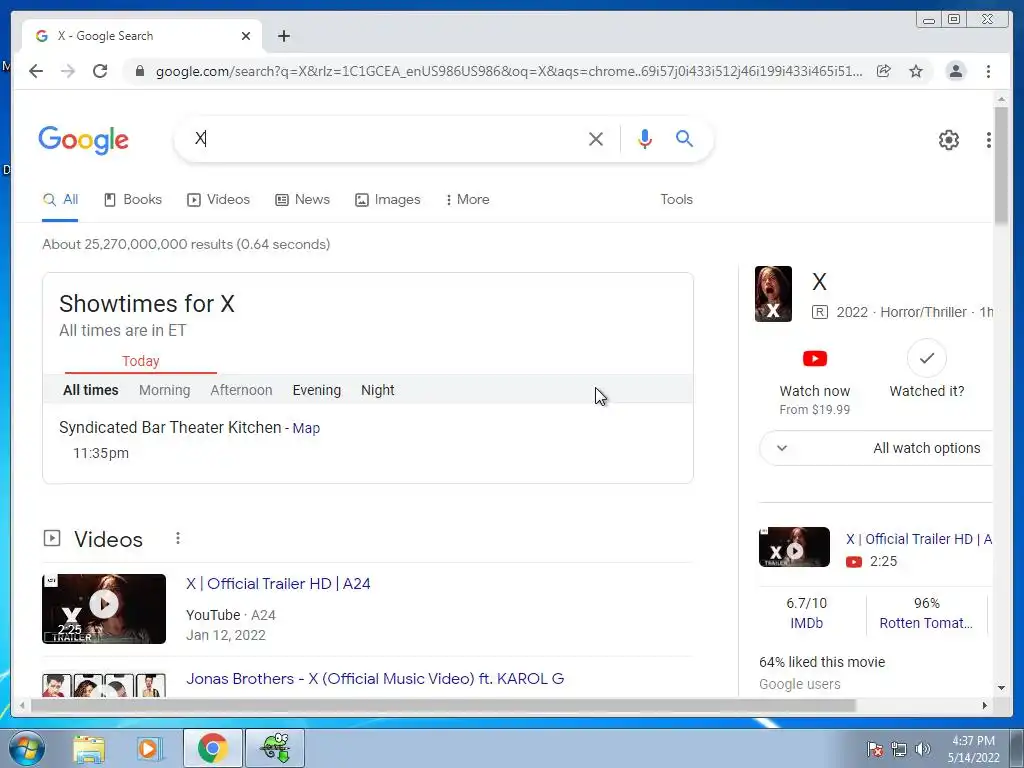Viewport: 1024px width, 768px height.
Task: Open the search Tools options
Action: tap(676, 200)
